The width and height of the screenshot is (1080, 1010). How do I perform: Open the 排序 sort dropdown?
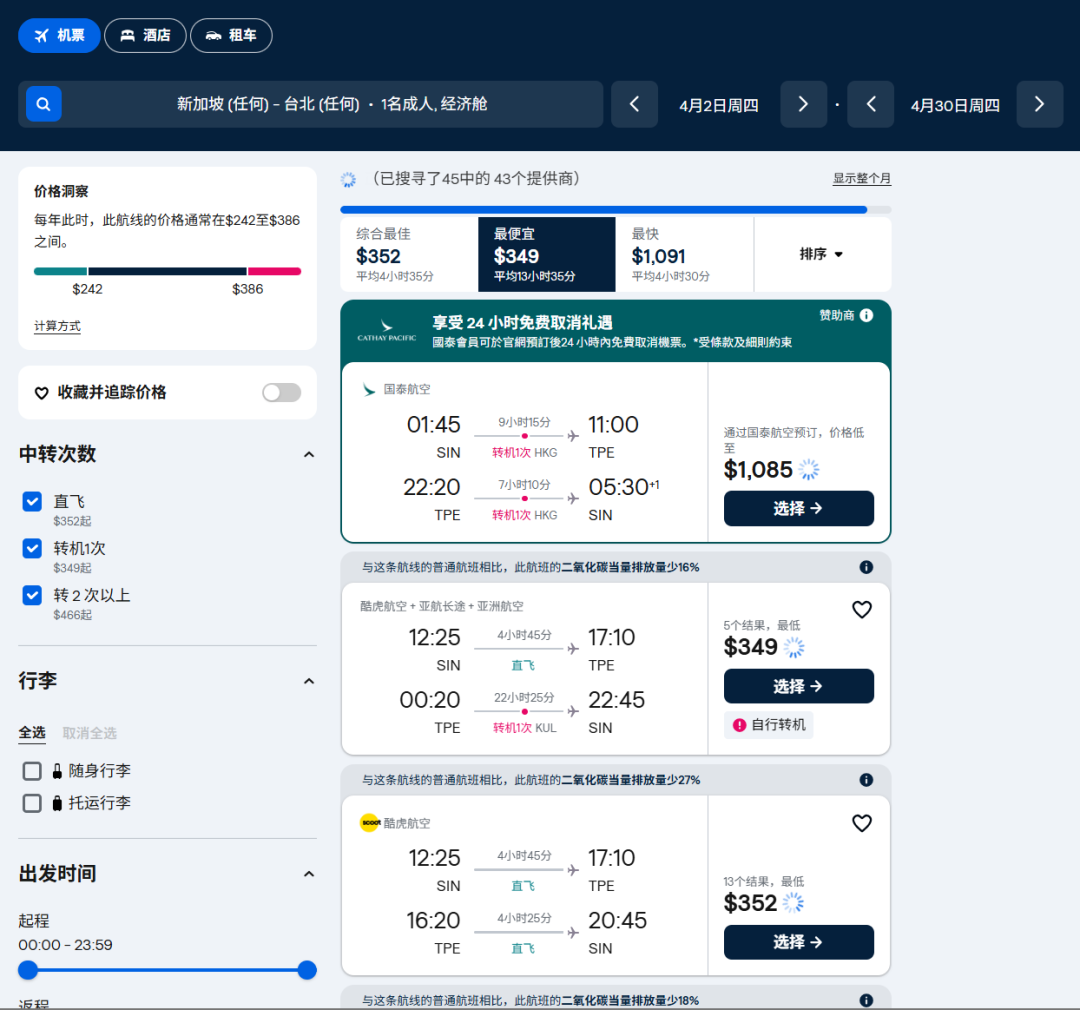(821, 254)
